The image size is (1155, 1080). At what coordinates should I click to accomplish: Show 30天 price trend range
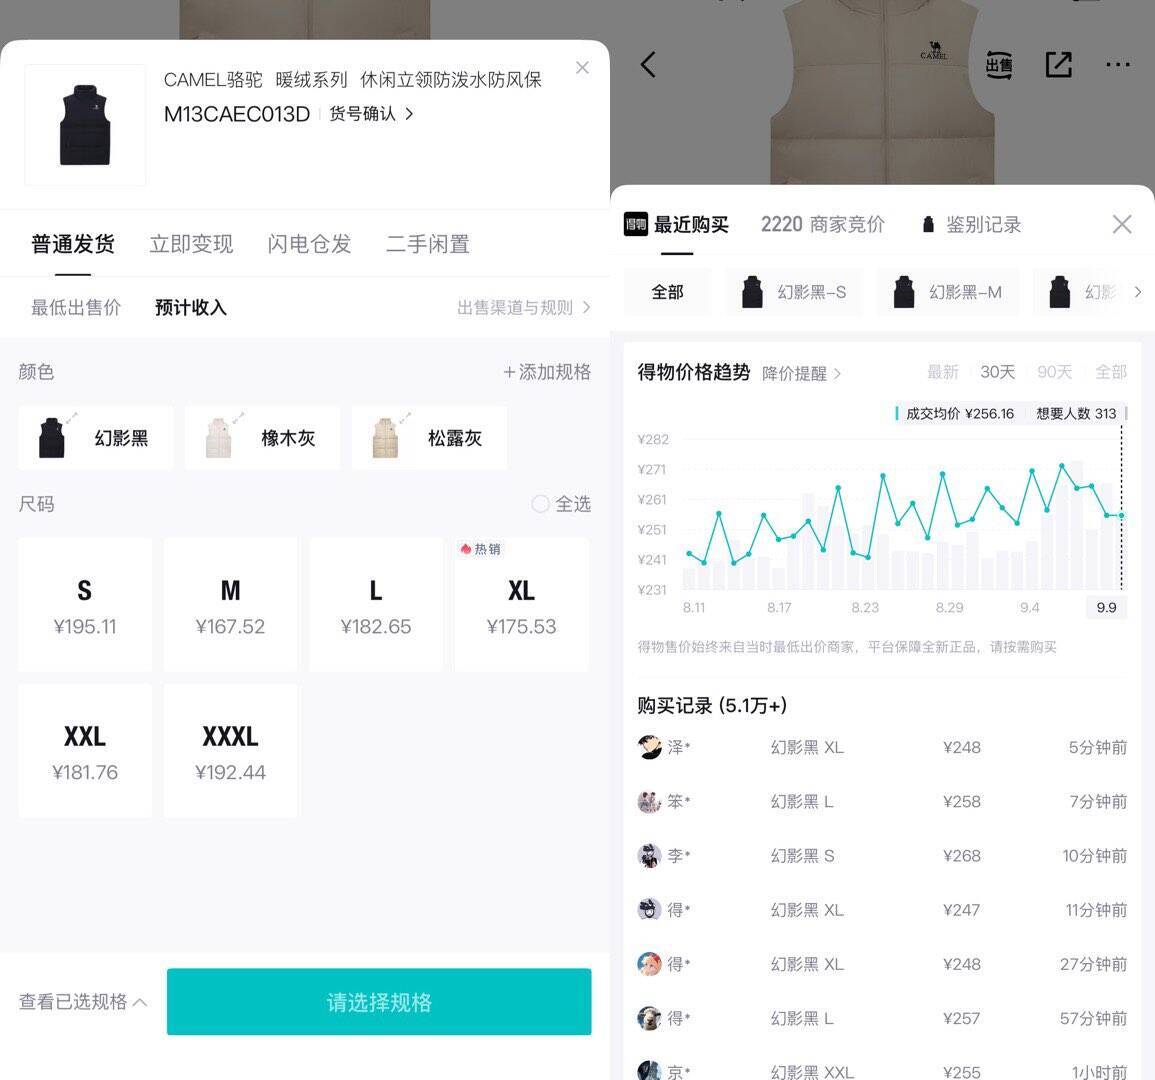pos(997,372)
